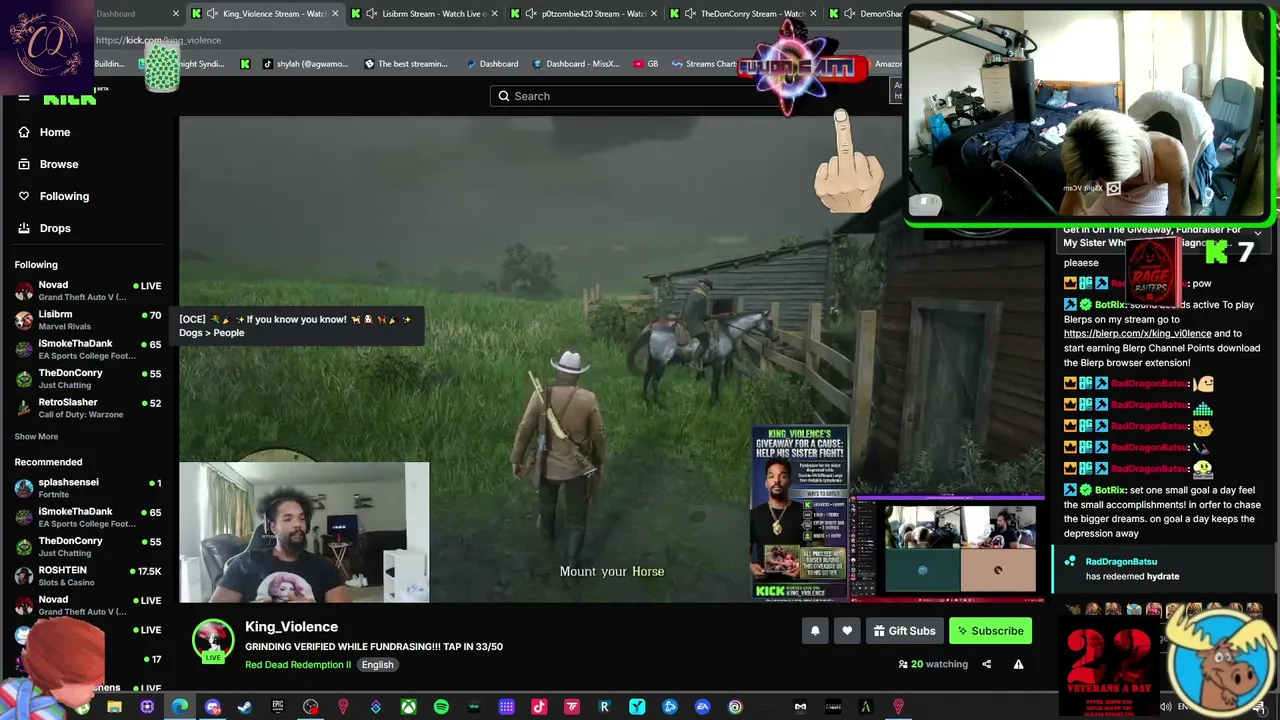Open TikTok from the taskbar
This screenshot has height=720, width=1280.
click(x=539, y=707)
